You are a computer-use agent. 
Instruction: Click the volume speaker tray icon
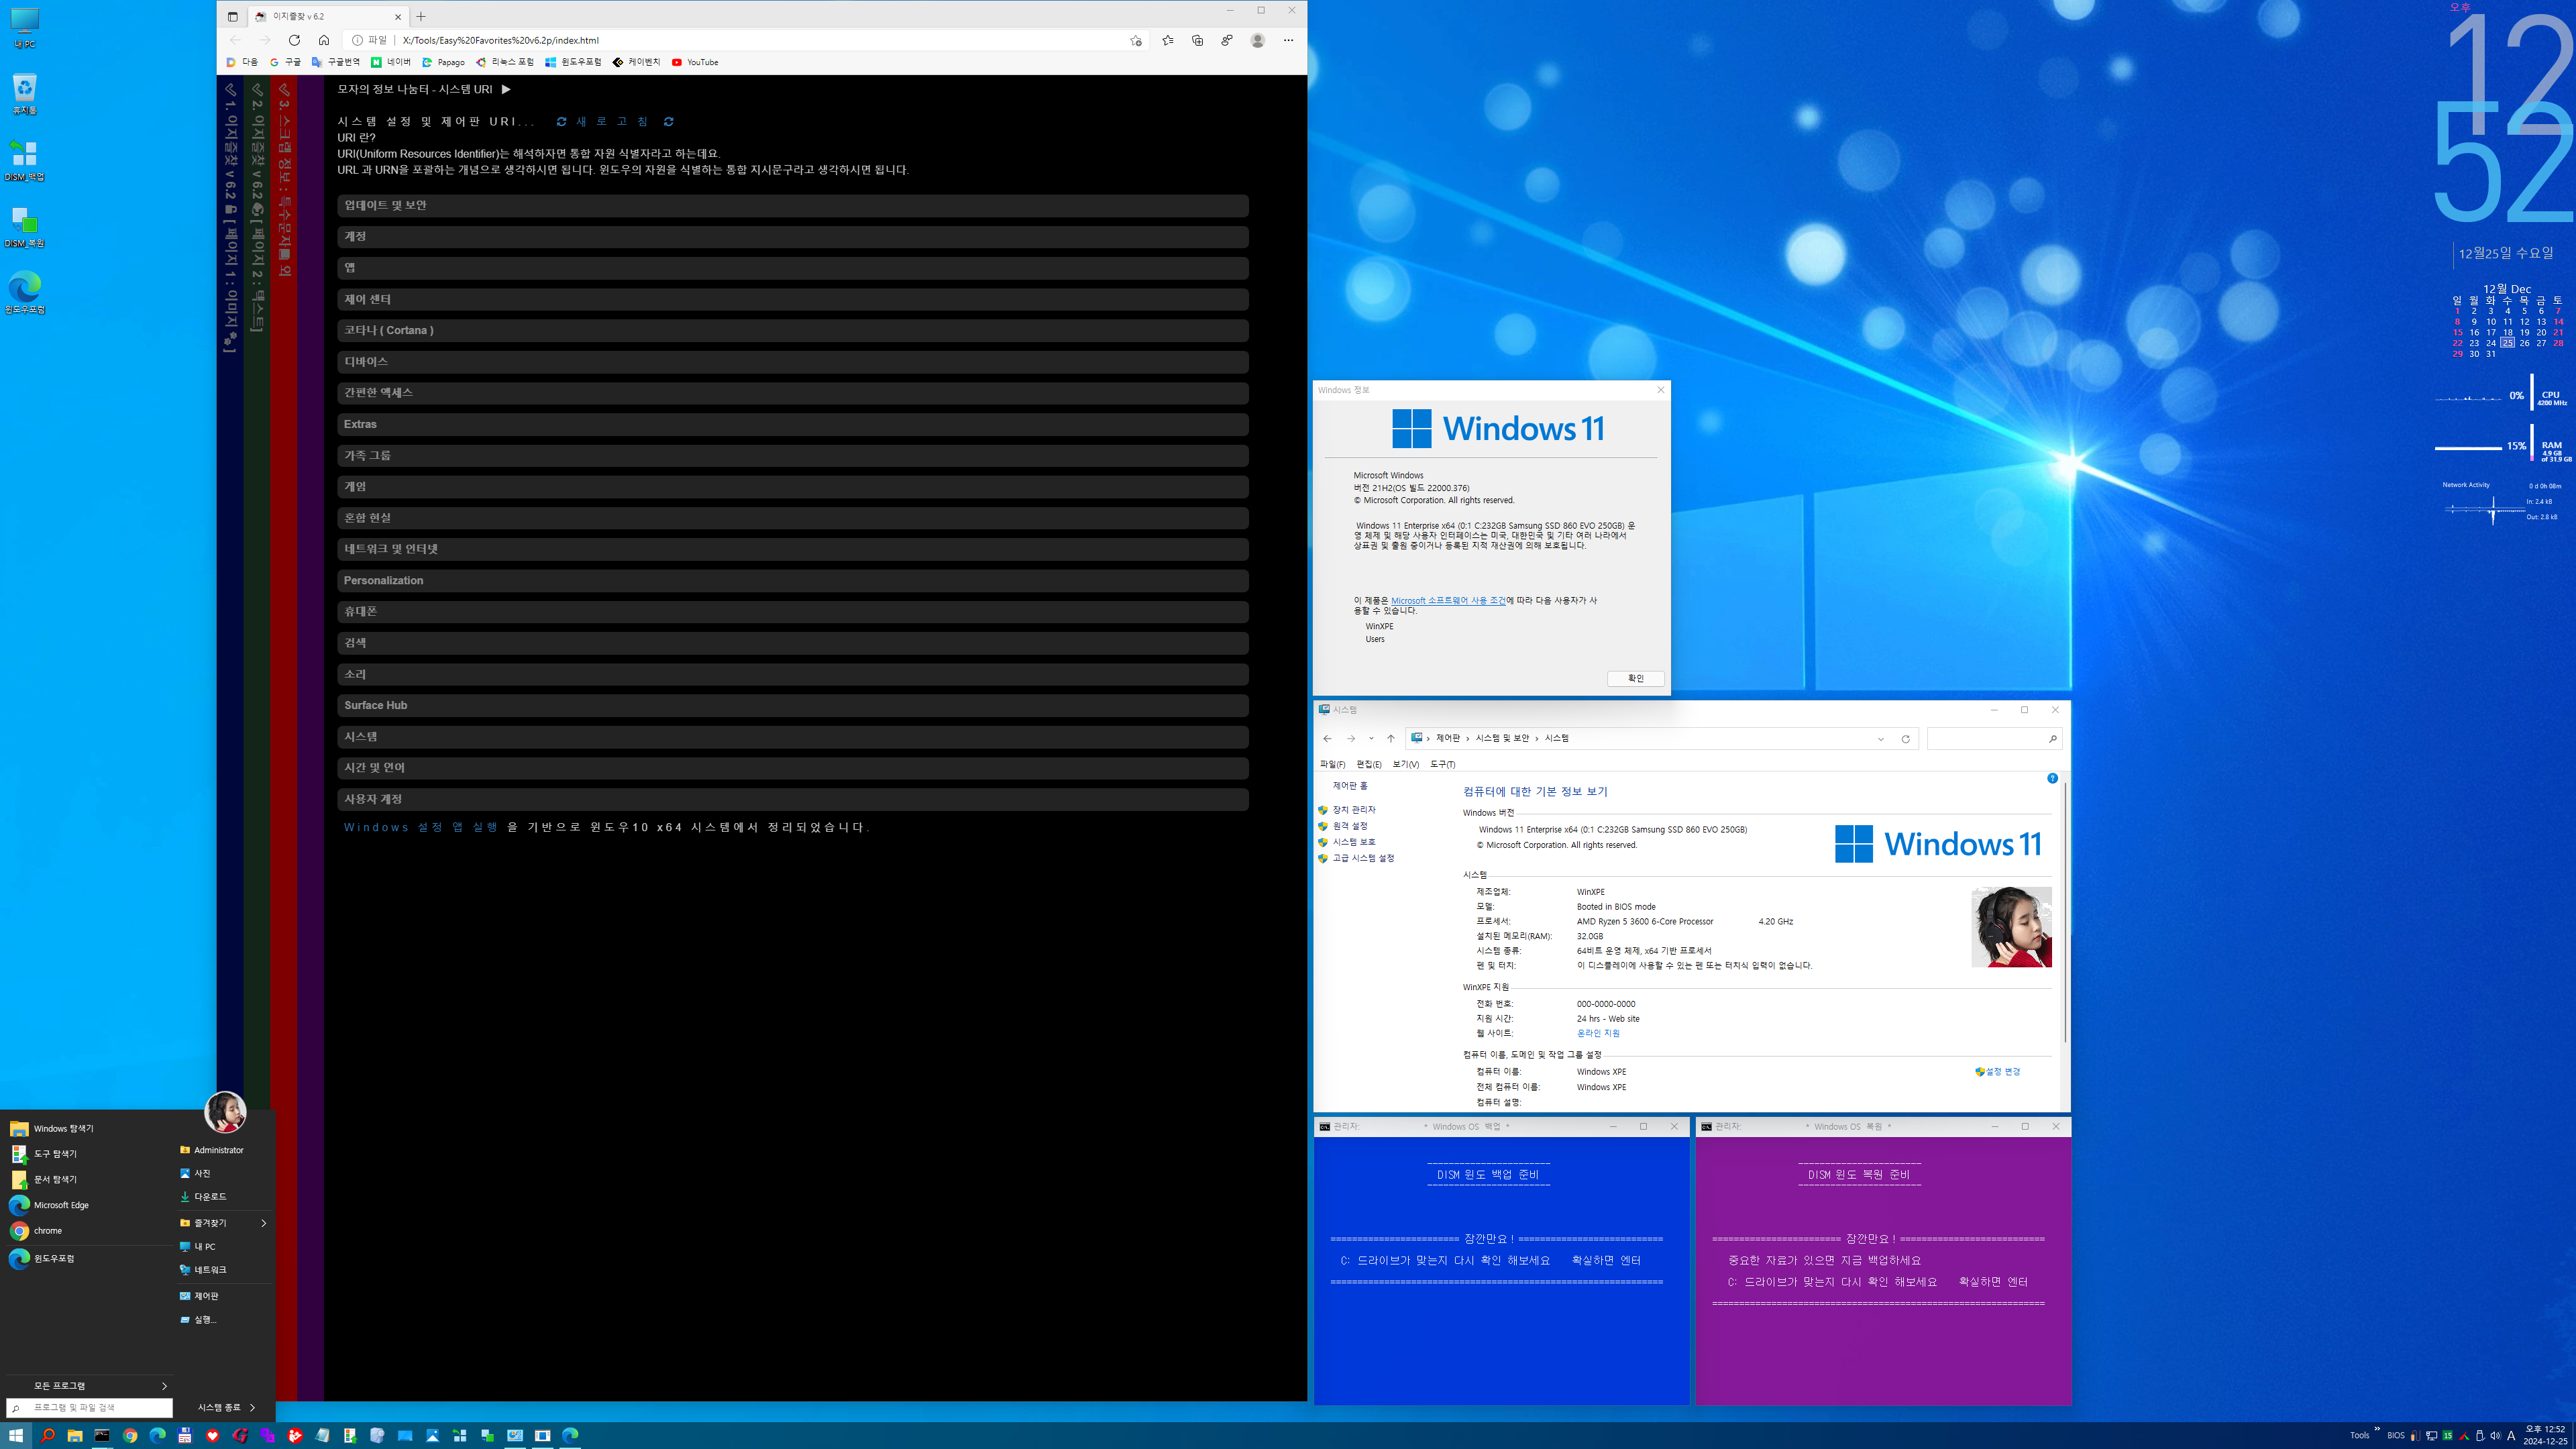pyautogui.click(x=2495, y=1436)
